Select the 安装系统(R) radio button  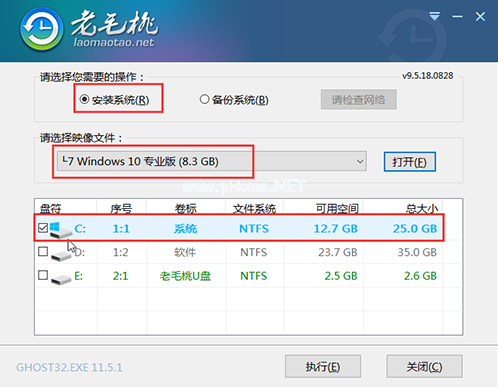(84, 99)
